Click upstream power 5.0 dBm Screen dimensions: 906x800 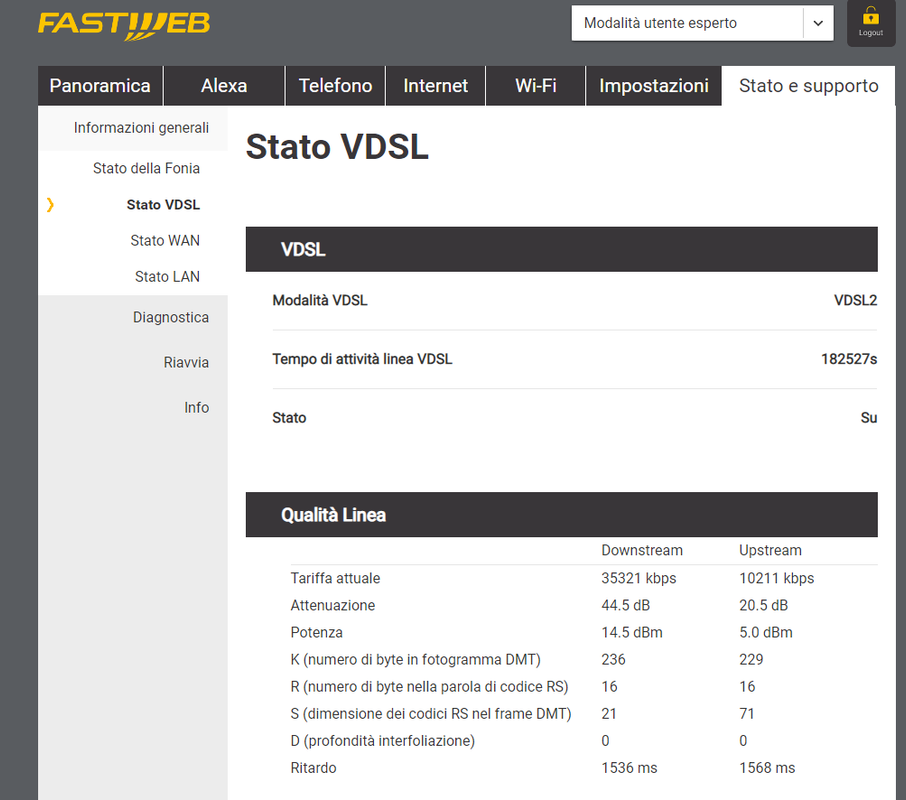coord(766,632)
